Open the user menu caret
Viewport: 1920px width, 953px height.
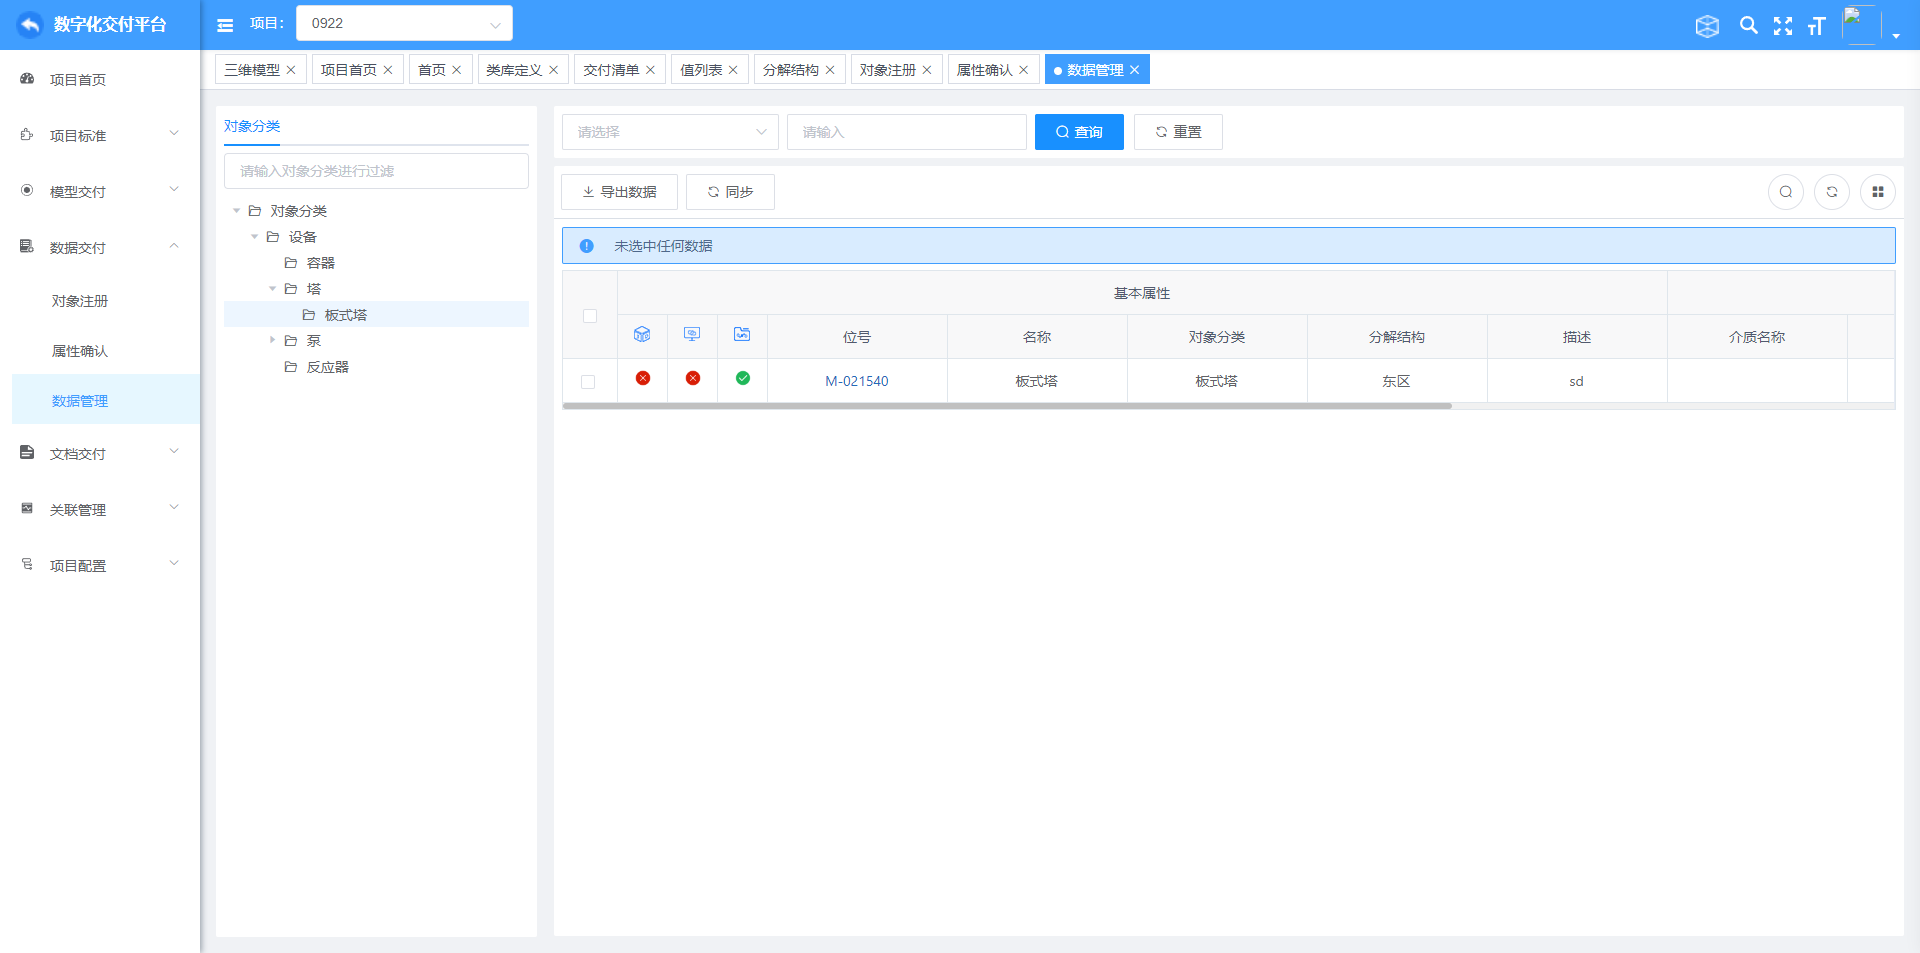point(1896,36)
